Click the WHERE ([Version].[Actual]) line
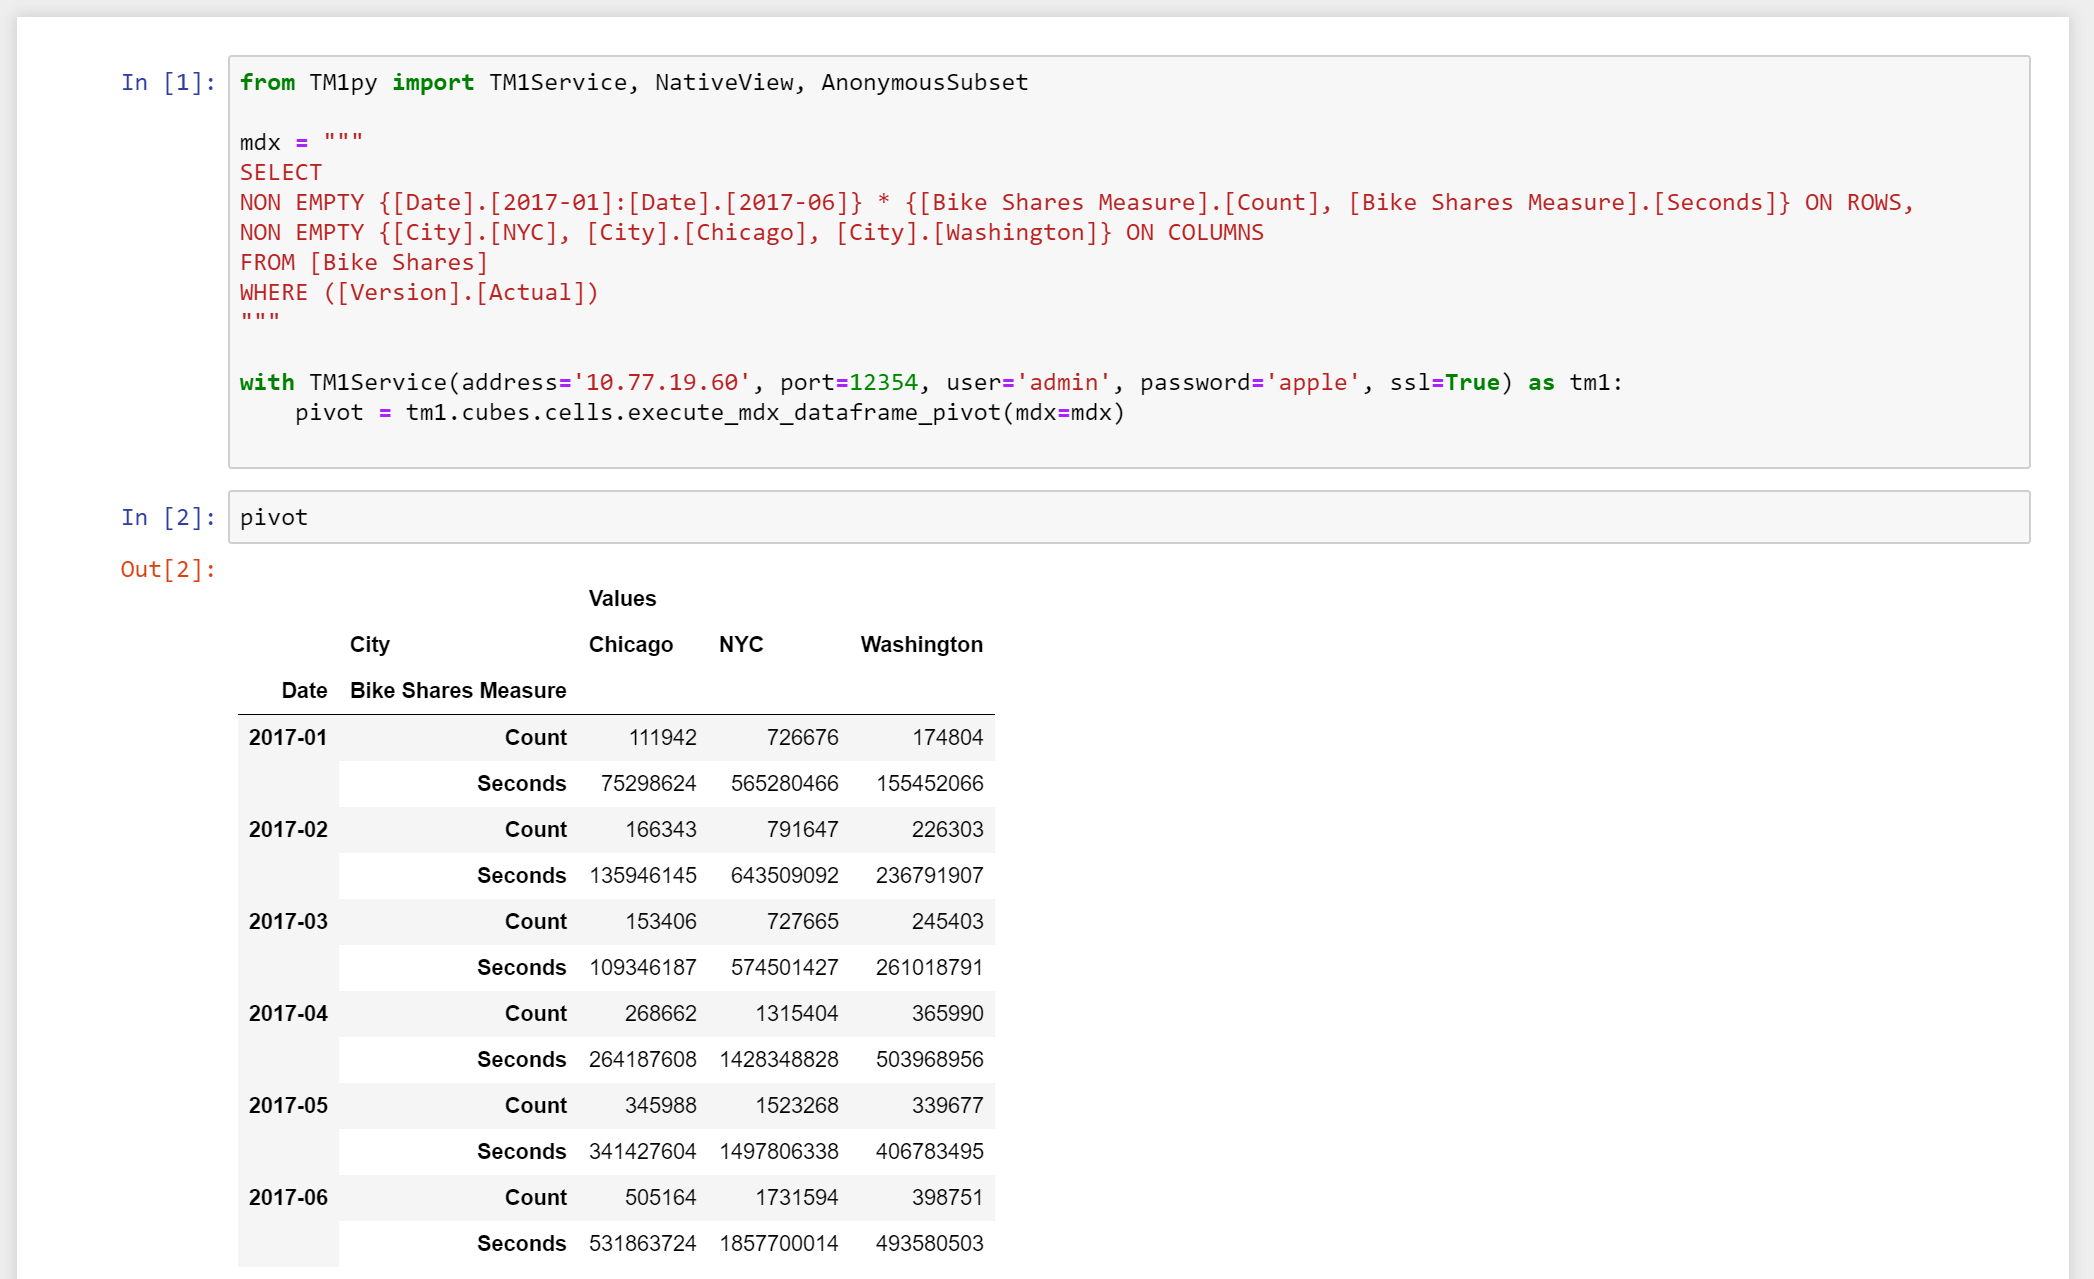The image size is (2094, 1279). (x=419, y=292)
